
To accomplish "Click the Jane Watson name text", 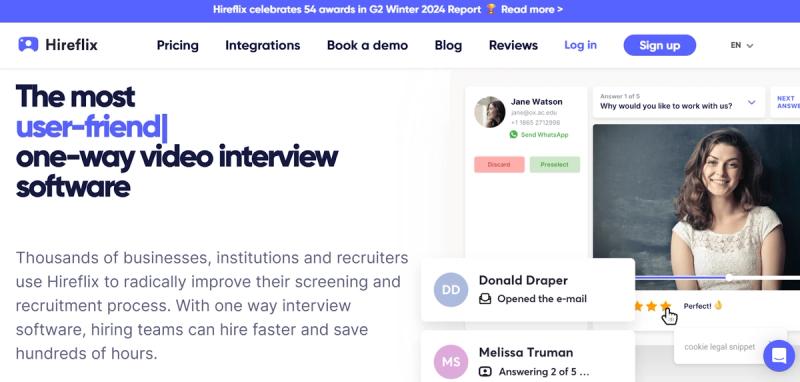I will (x=537, y=101).
